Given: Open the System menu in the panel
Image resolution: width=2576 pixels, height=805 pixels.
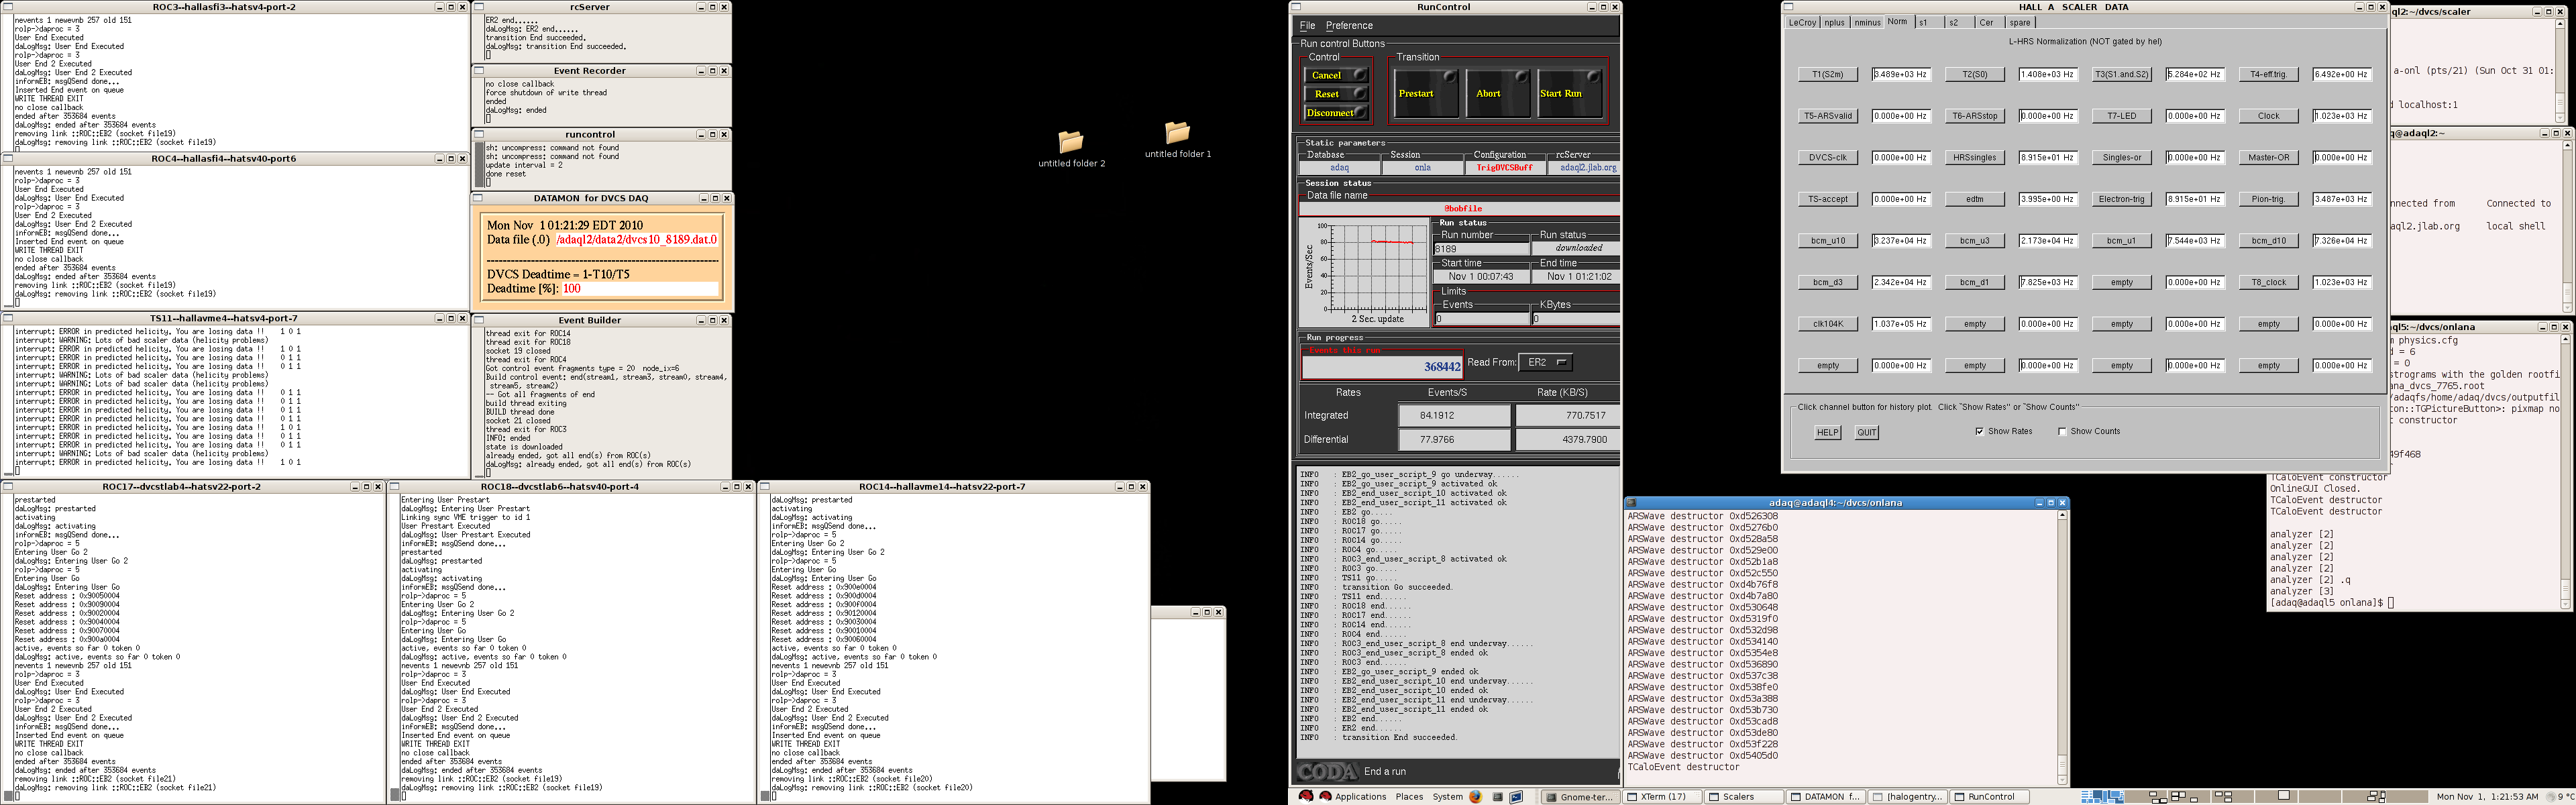Looking at the screenshot, I should (1447, 797).
